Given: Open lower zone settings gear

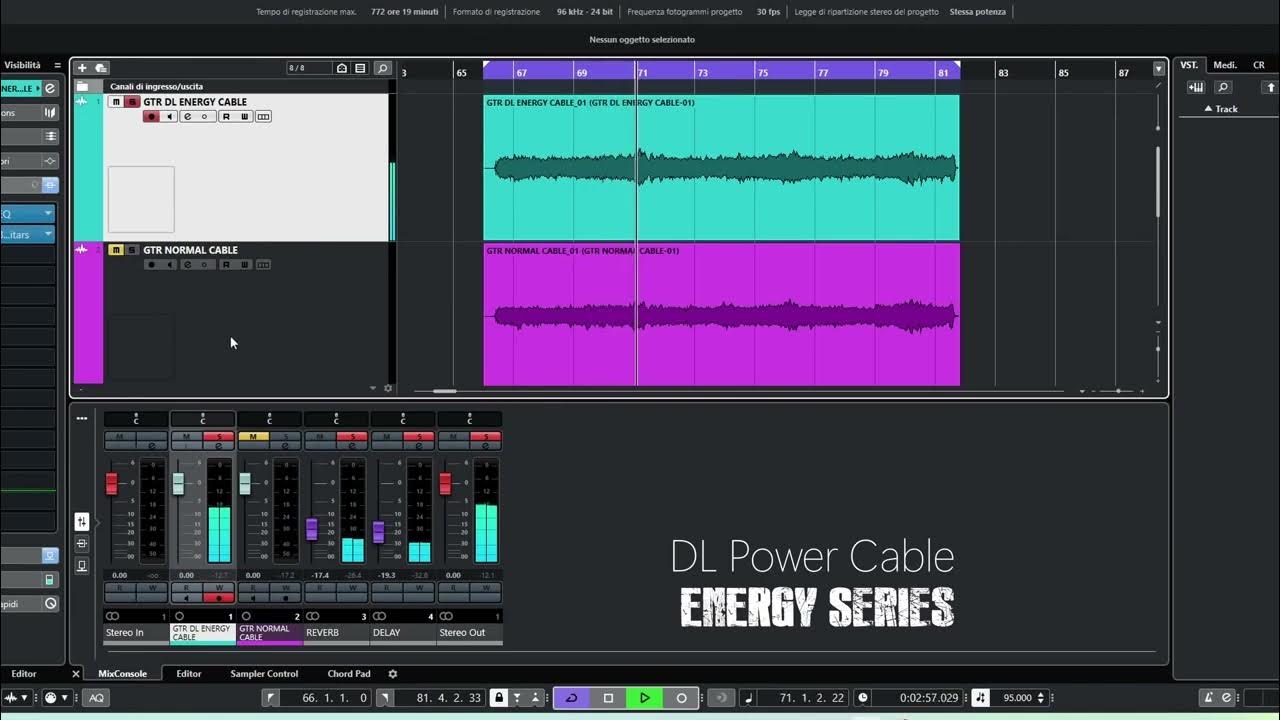Looking at the screenshot, I should [x=393, y=674].
